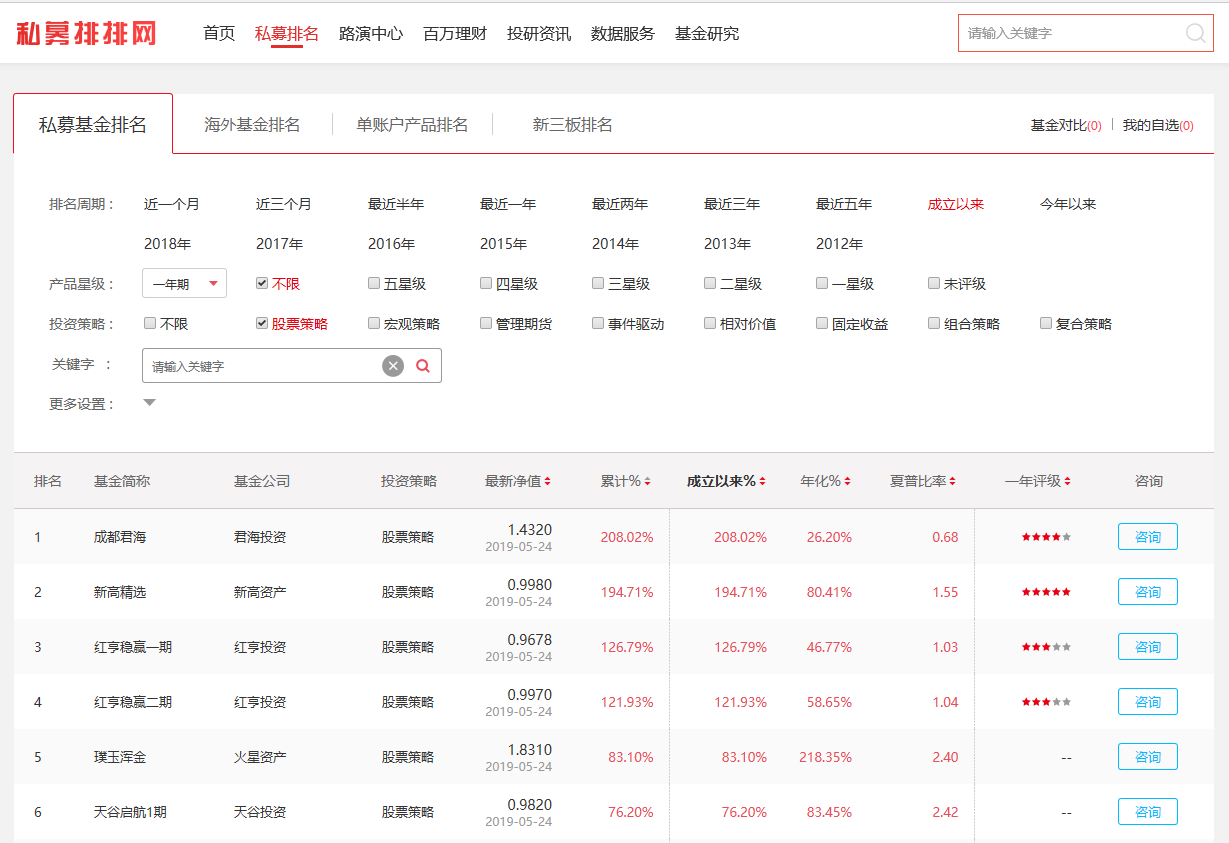
Task: Click the red magnifier in keyword filter
Action: (423, 366)
